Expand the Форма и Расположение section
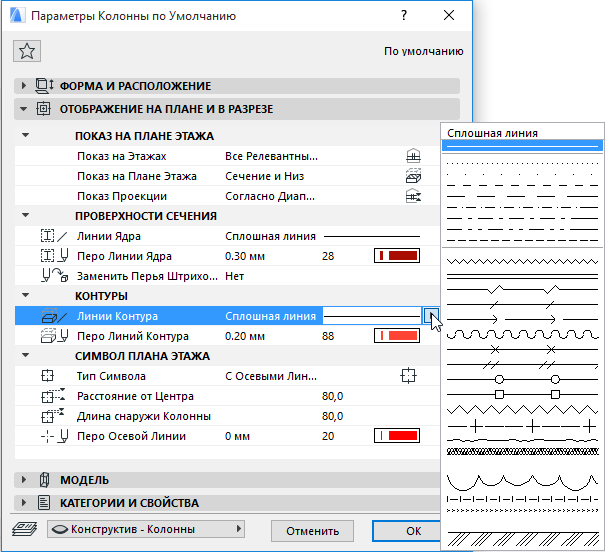 24,86
